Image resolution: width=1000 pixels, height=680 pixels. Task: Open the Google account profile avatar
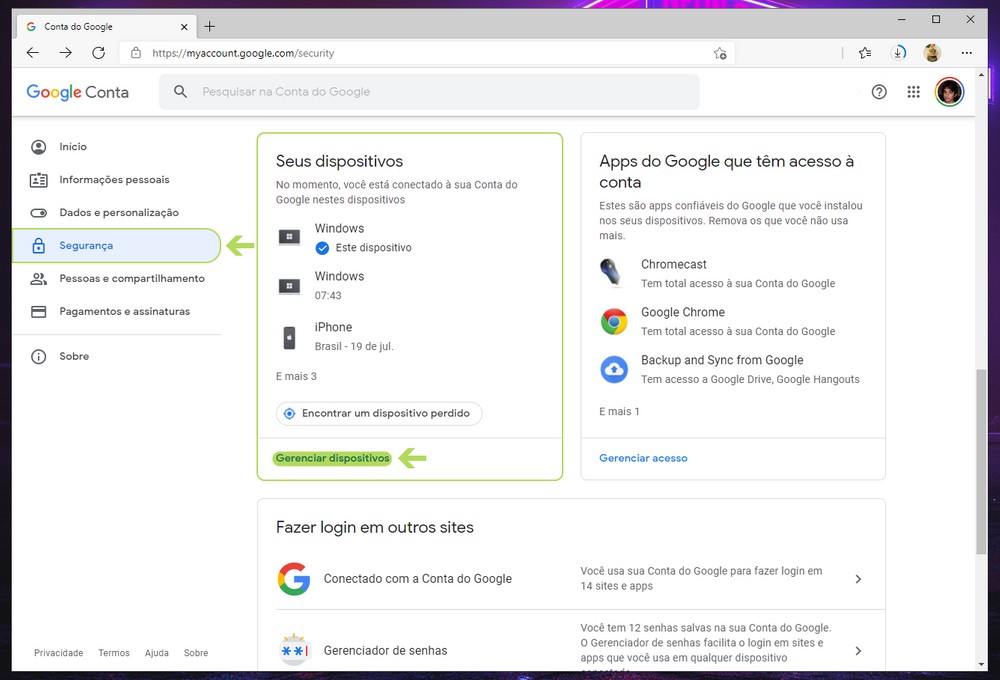[x=949, y=92]
